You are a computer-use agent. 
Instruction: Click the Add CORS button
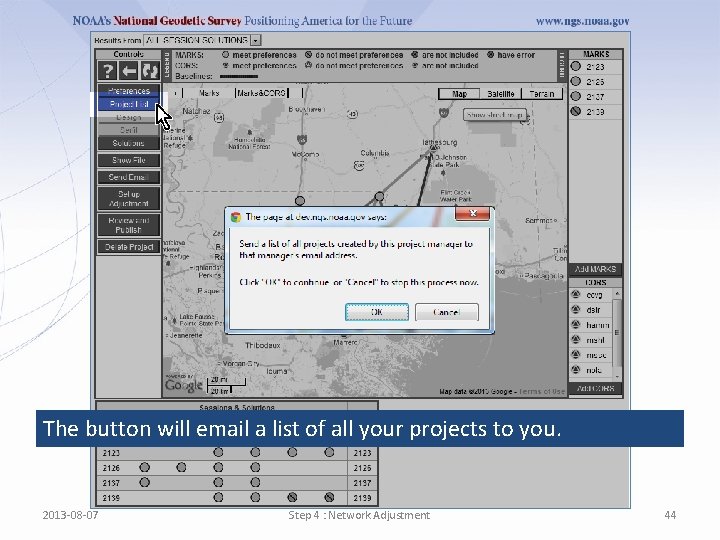[596, 388]
